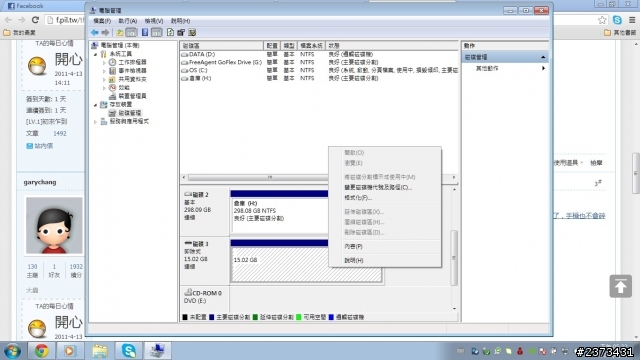This screenshot has width=640, height=360.
Task: Expand the 事件檢視器 tree node
Action: [104, 71]
